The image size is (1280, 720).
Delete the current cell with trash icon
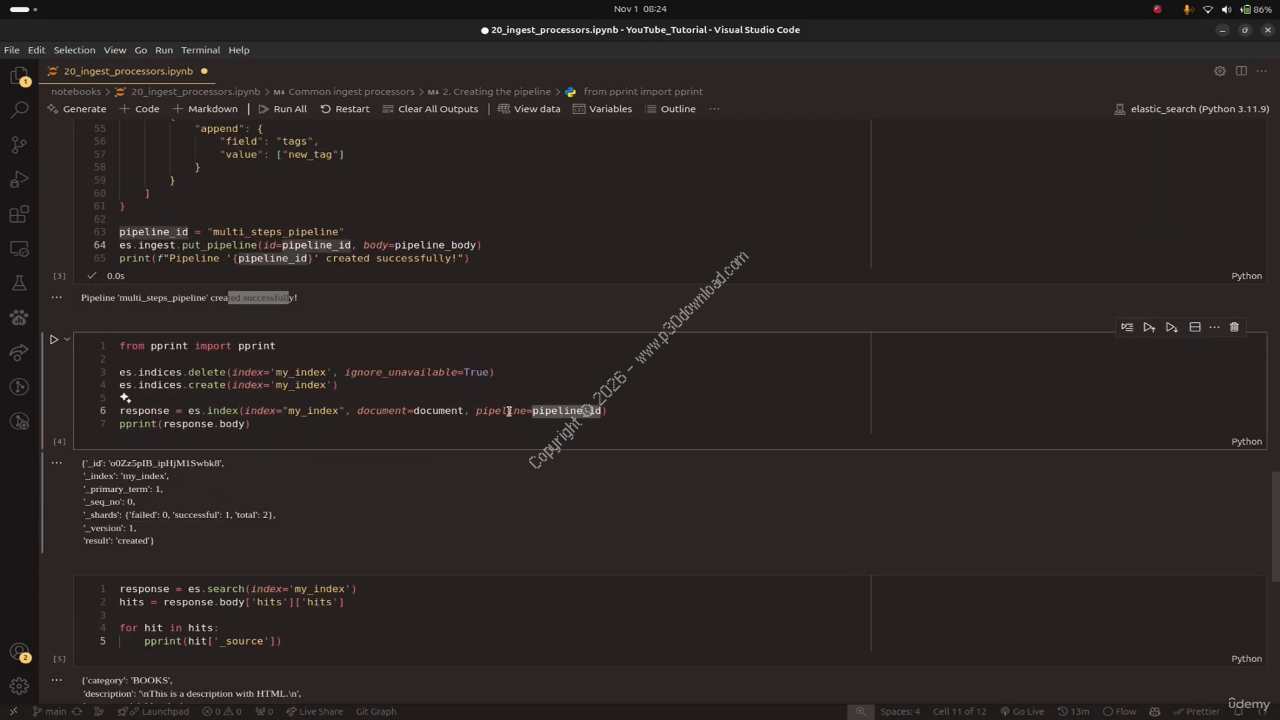click(1234, 327)
